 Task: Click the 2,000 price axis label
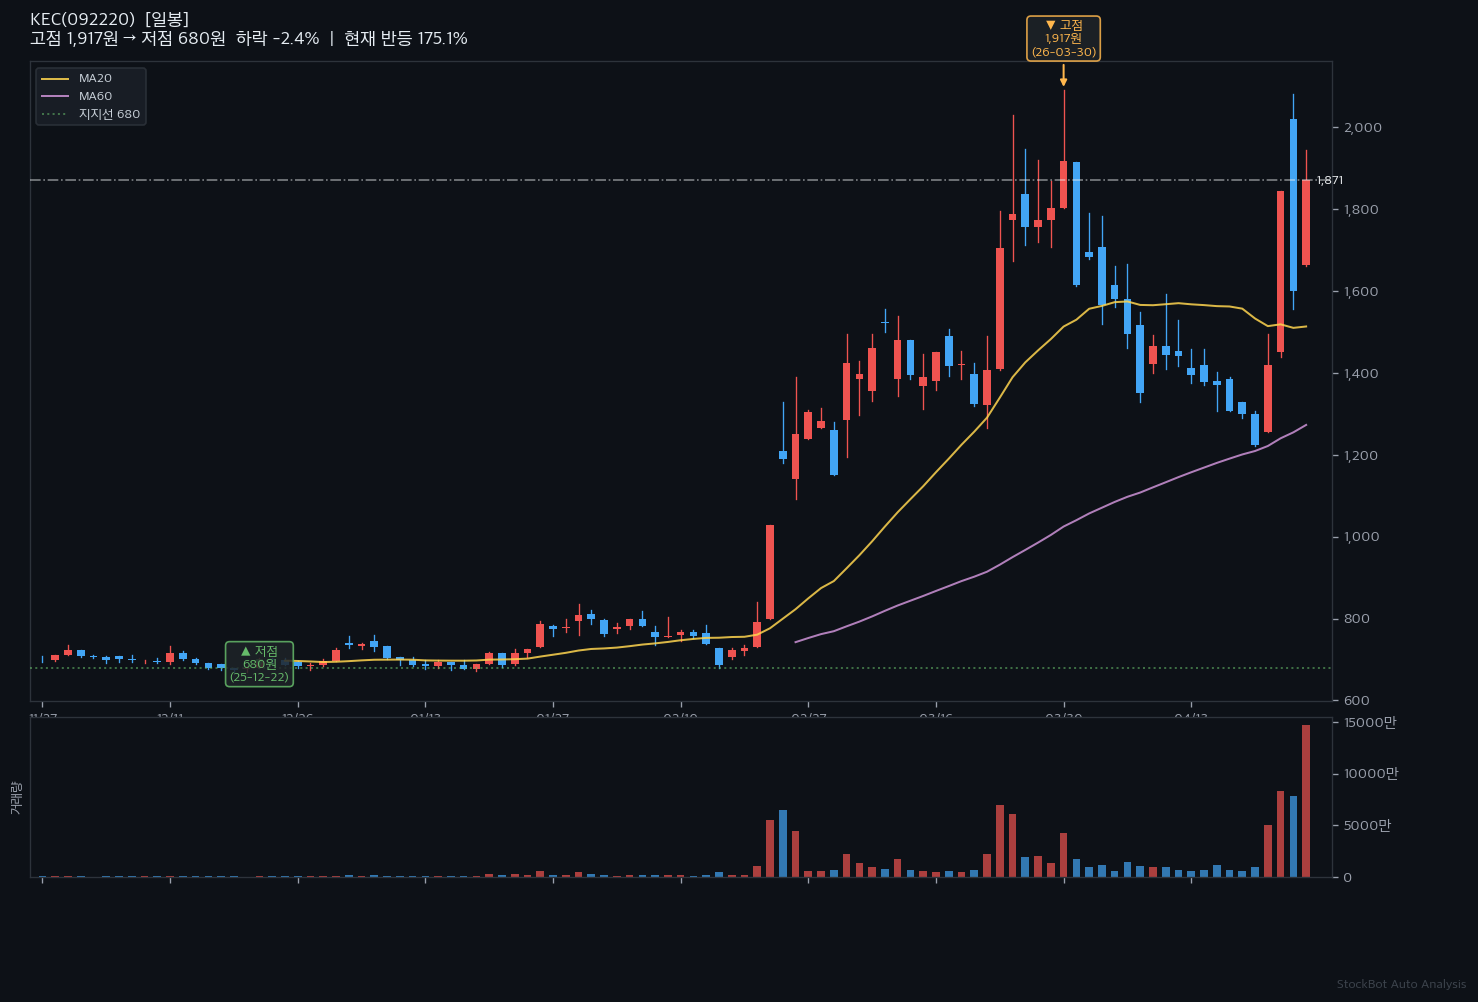tap(1363, 127)
